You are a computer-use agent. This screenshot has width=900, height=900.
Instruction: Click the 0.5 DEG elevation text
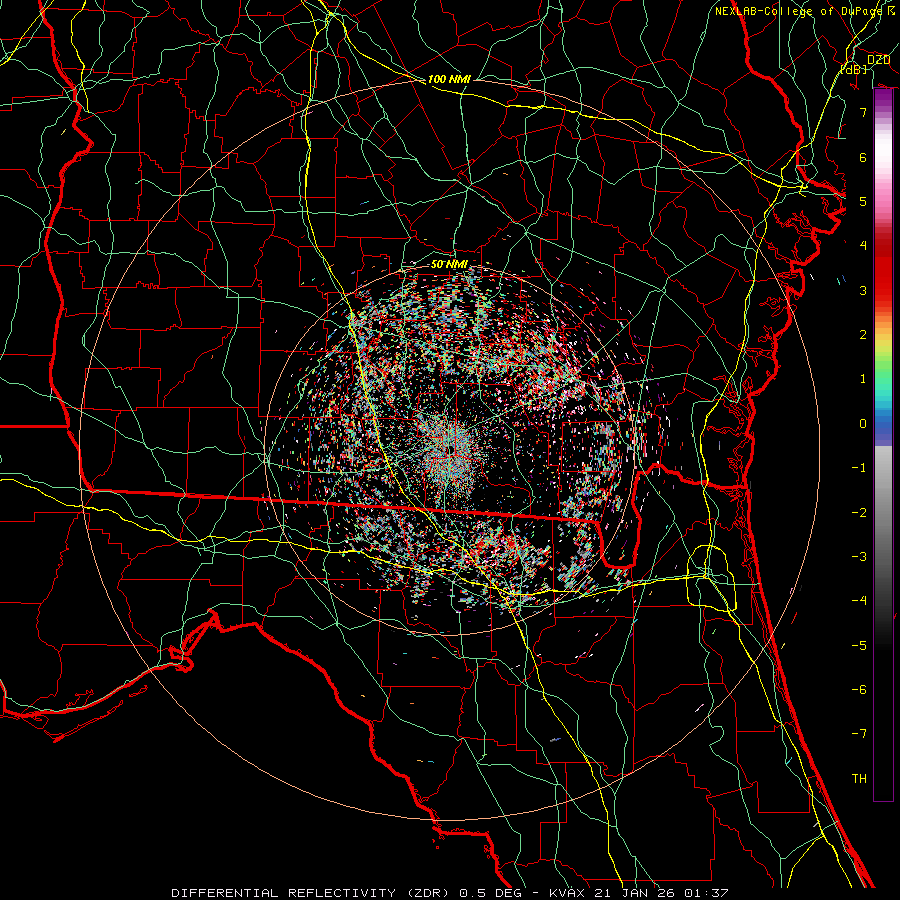click(x=490, y=893)
